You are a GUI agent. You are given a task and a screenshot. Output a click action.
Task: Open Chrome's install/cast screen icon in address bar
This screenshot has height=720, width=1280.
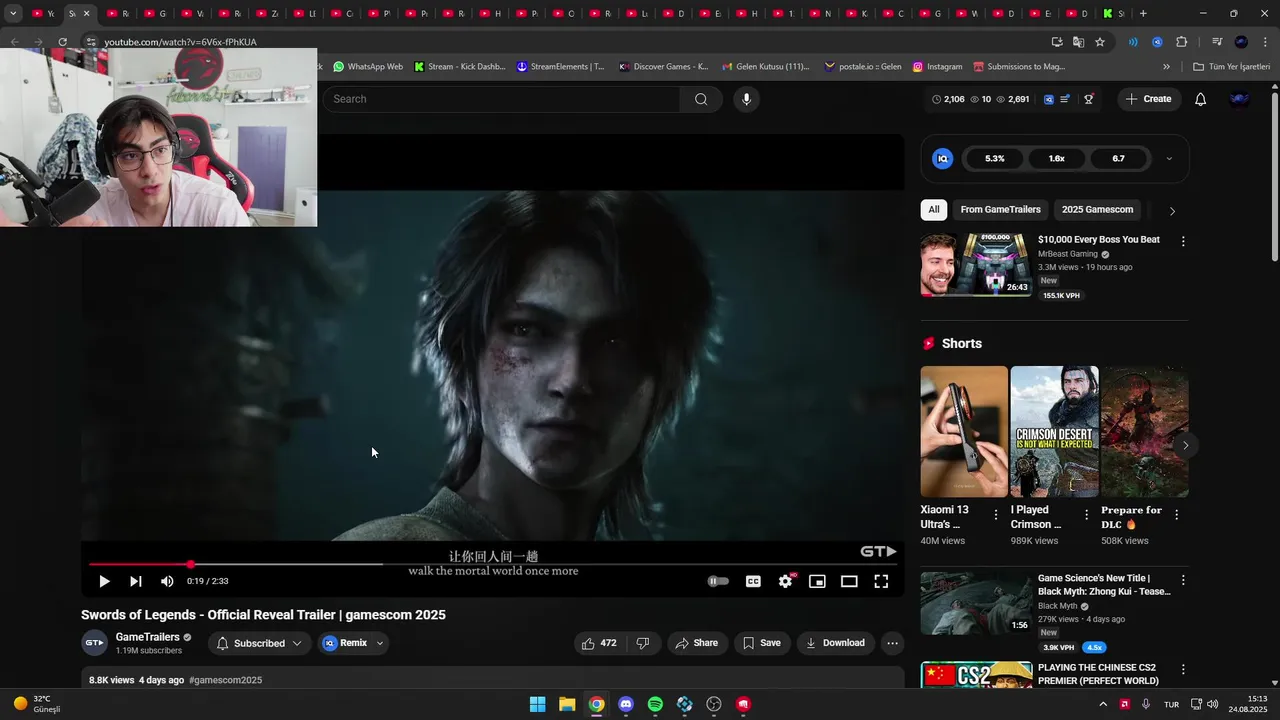coord(1057,42)
